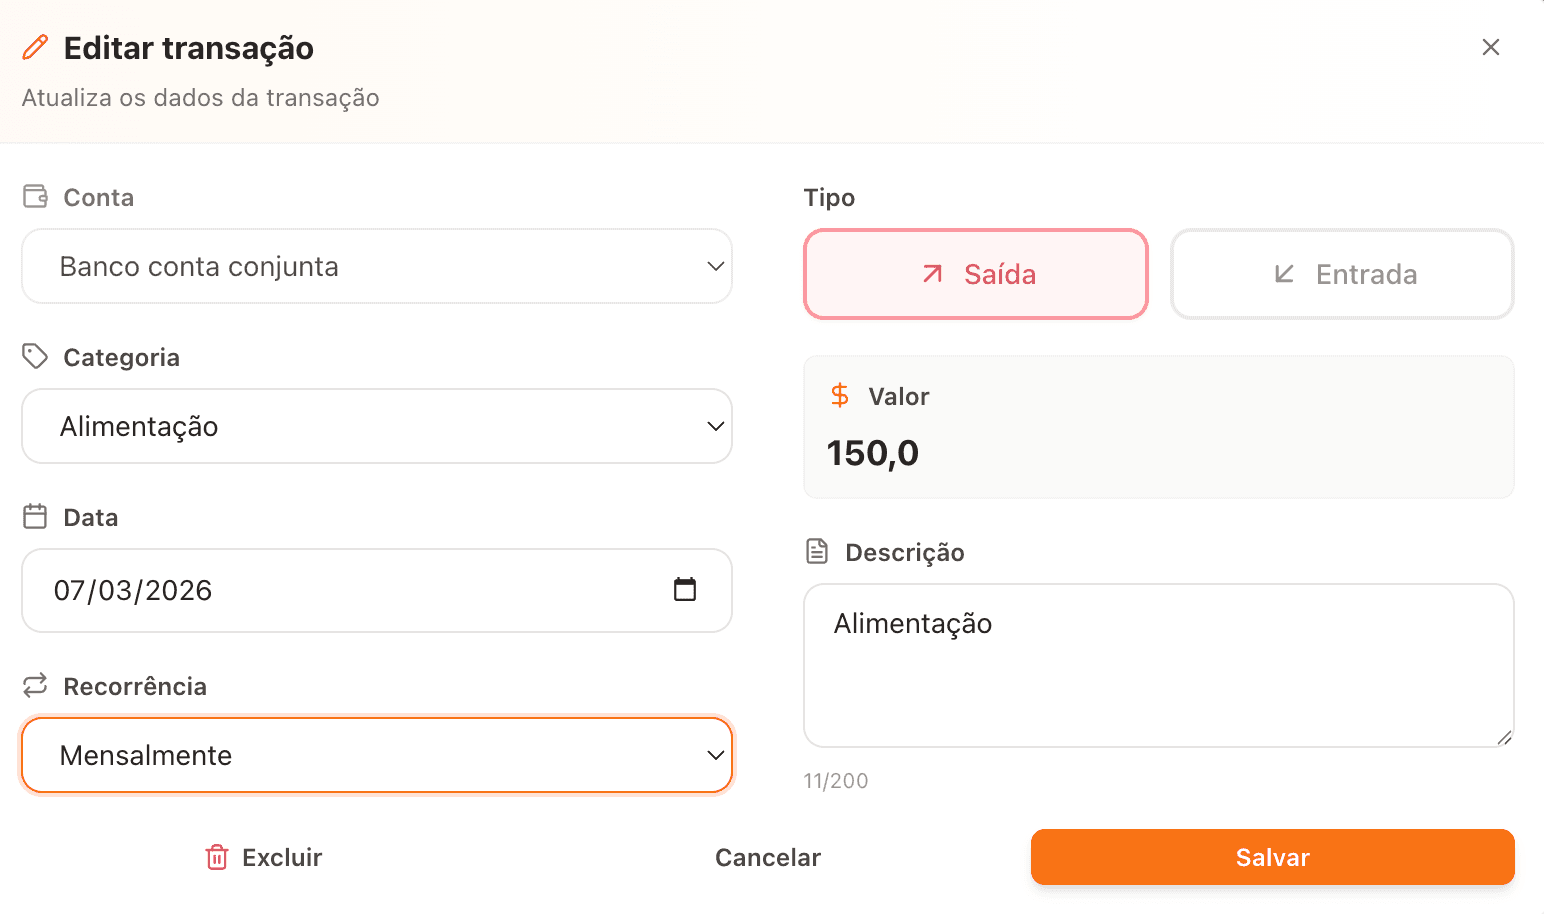The width and height of the screenshot is (1544, 914).
Task: Open the Recorrência dropdown set to Mensalmente
Action: [376, 755]
